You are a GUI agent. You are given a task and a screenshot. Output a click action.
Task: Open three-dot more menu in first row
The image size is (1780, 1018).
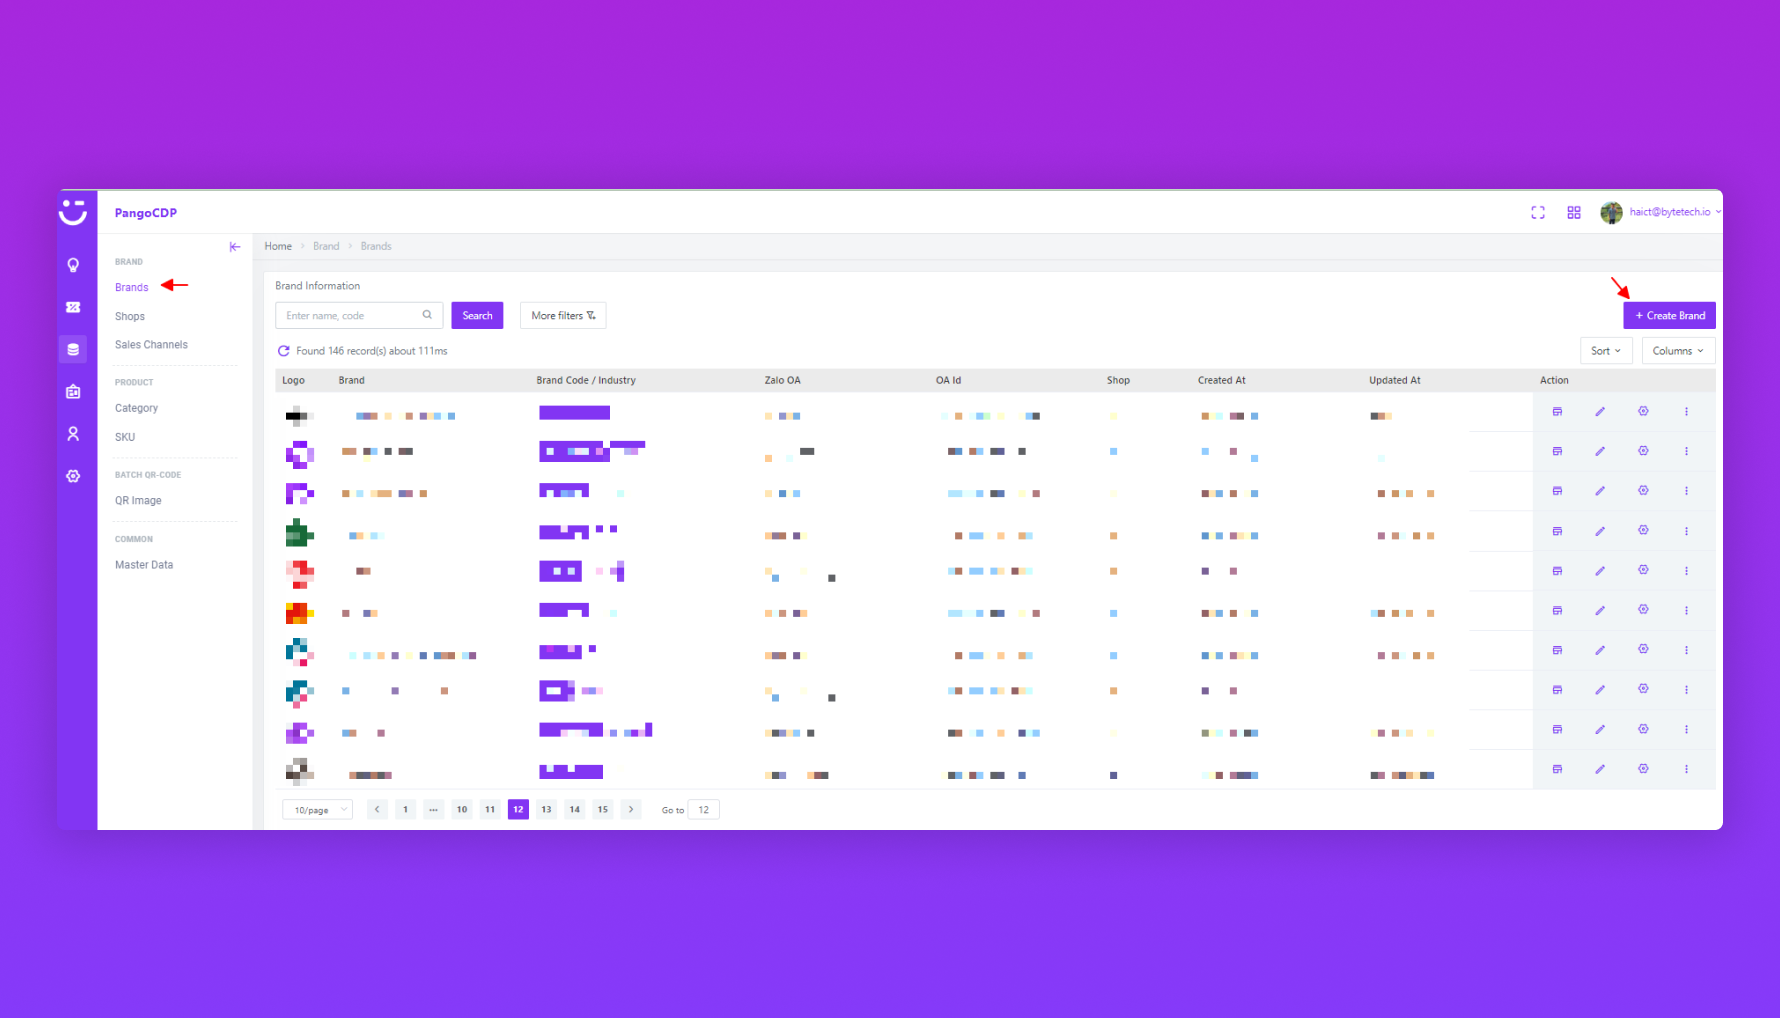click(x=1686, y=412)
